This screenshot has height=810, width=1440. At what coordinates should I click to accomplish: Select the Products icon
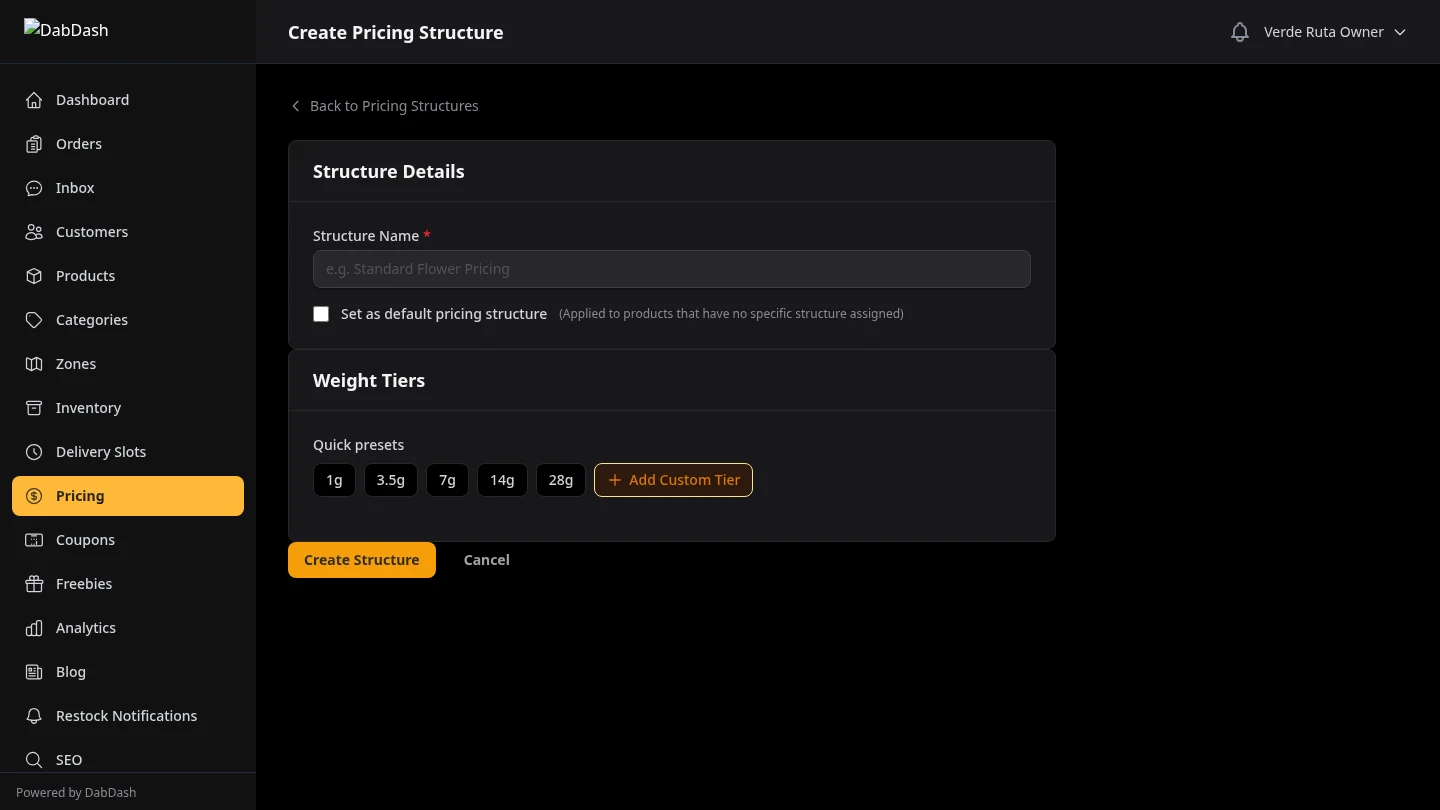click(33, 276)
